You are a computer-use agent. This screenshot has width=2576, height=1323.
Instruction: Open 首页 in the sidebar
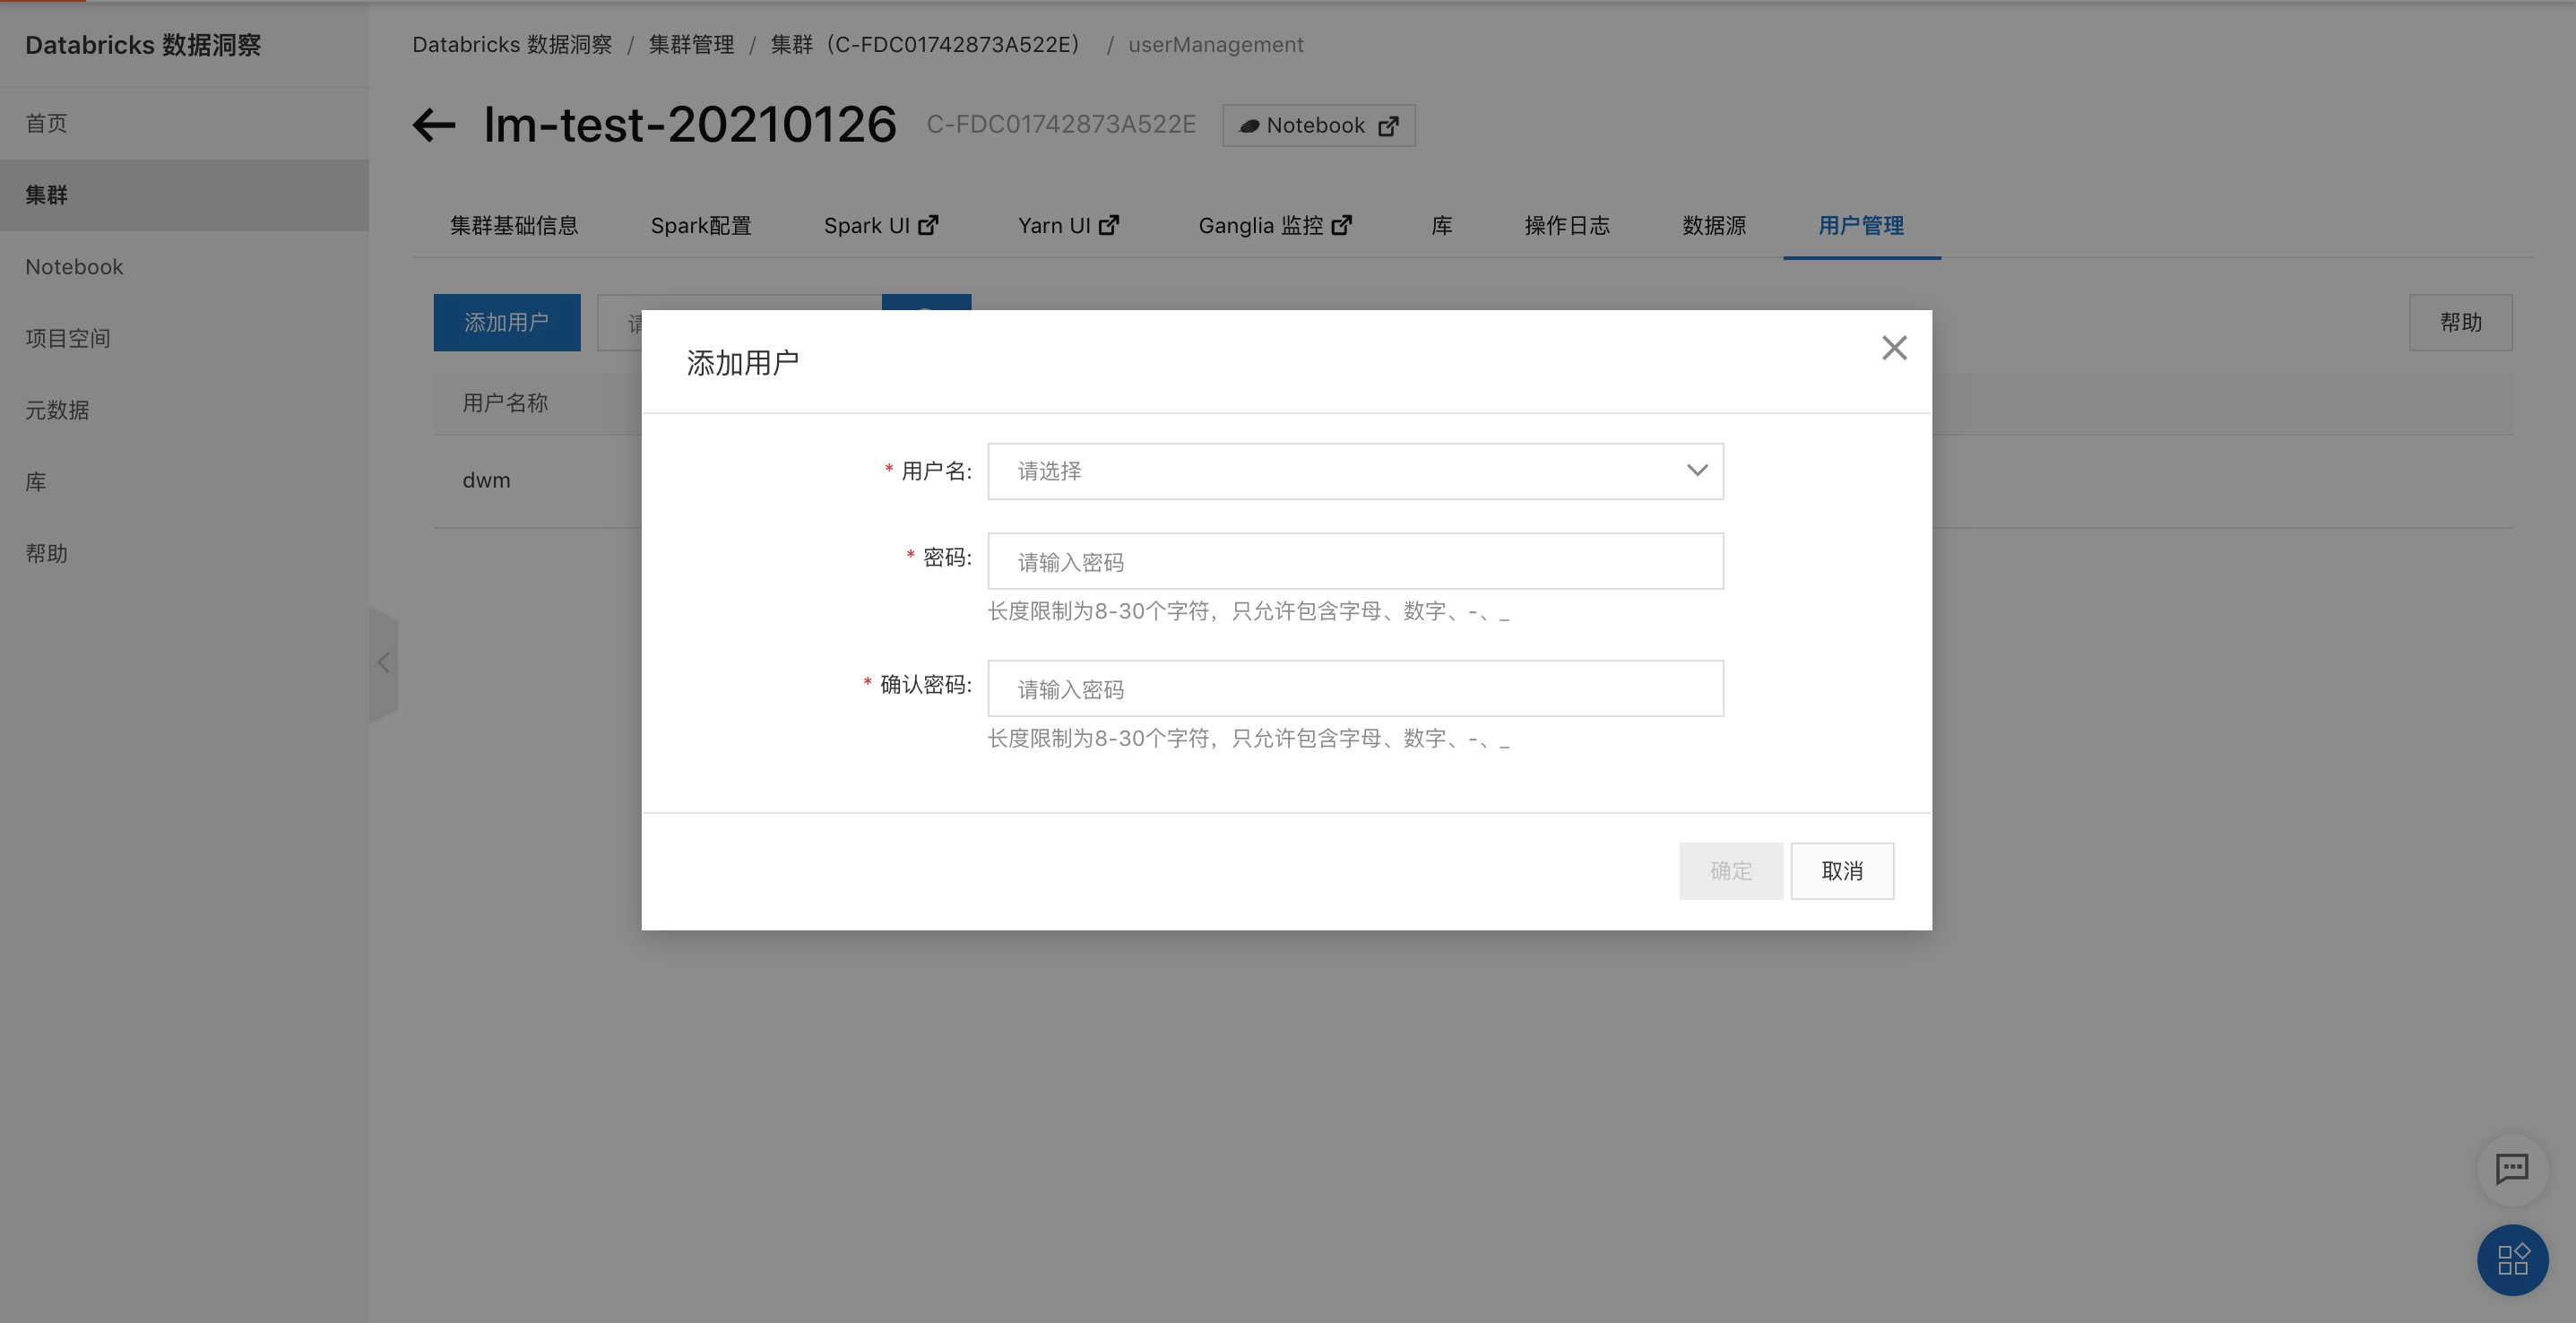tap(184, 123)
